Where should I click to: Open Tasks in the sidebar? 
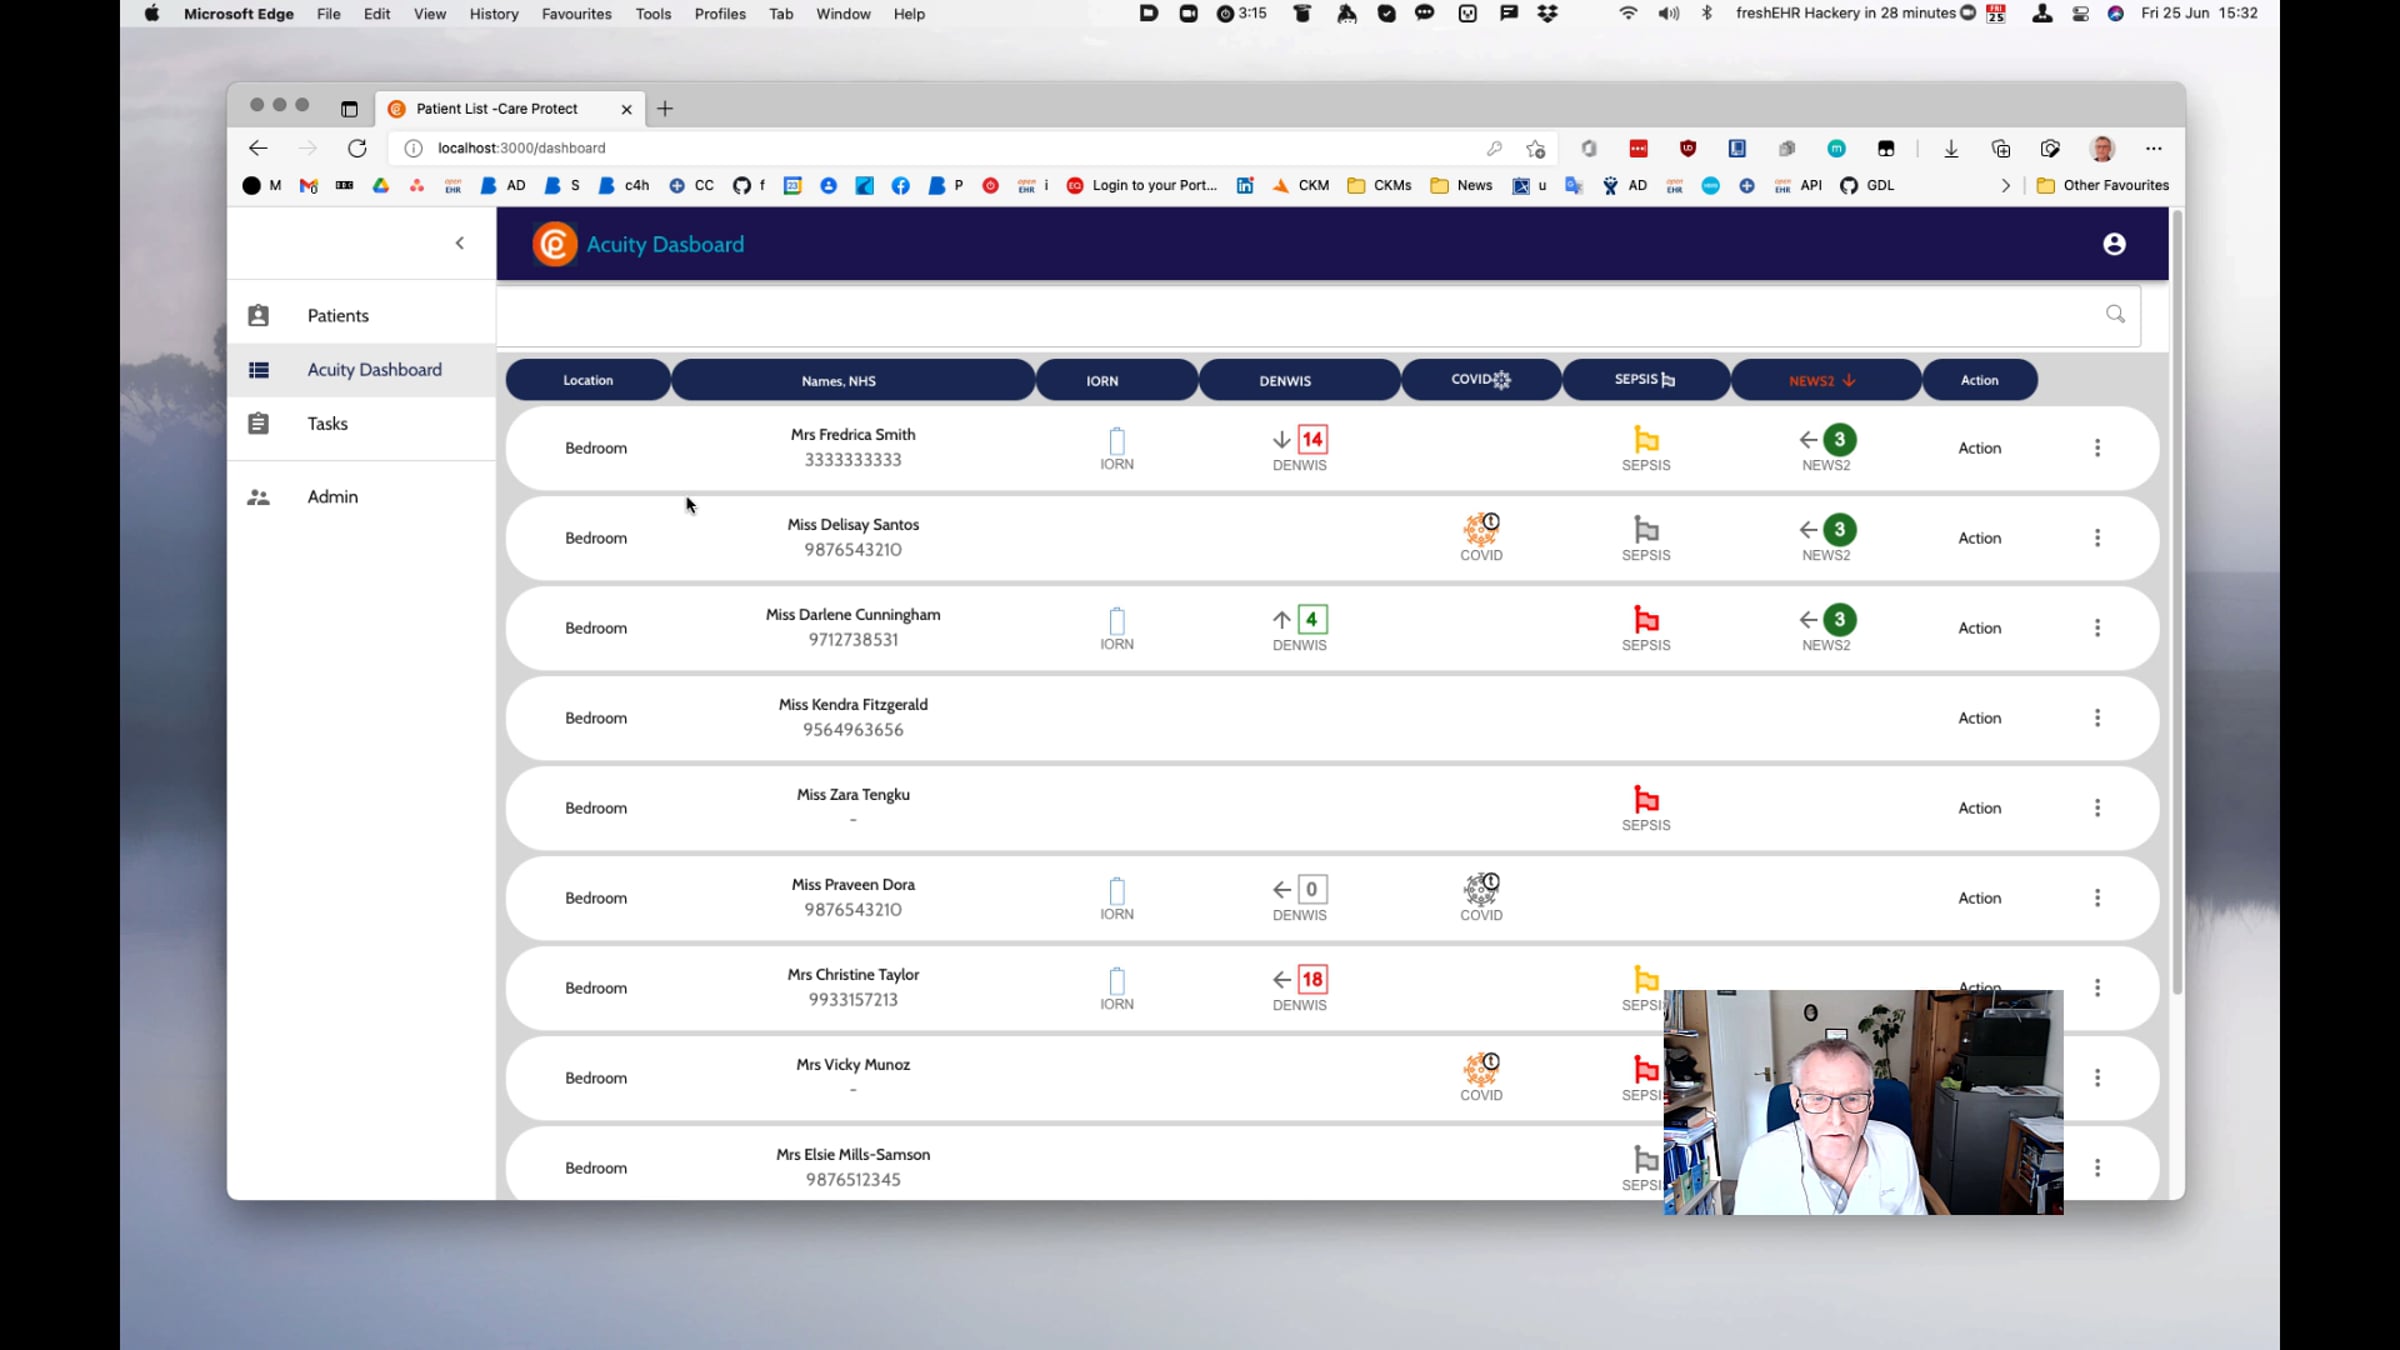click(x=327, y=423)
